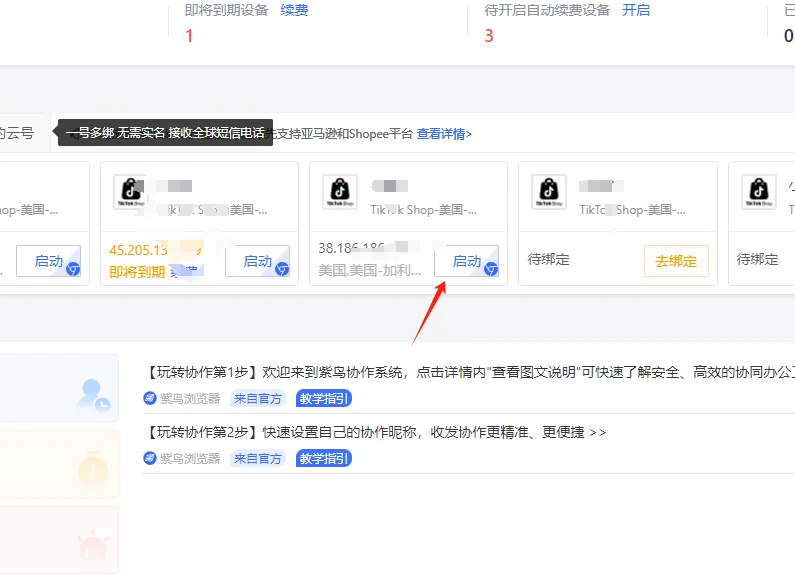This screenshot has height=578, width=795.
Task: Click the 紫鸟浏览器 logo under the first notice
Action: pyautogui.click(x=150, y=399)
